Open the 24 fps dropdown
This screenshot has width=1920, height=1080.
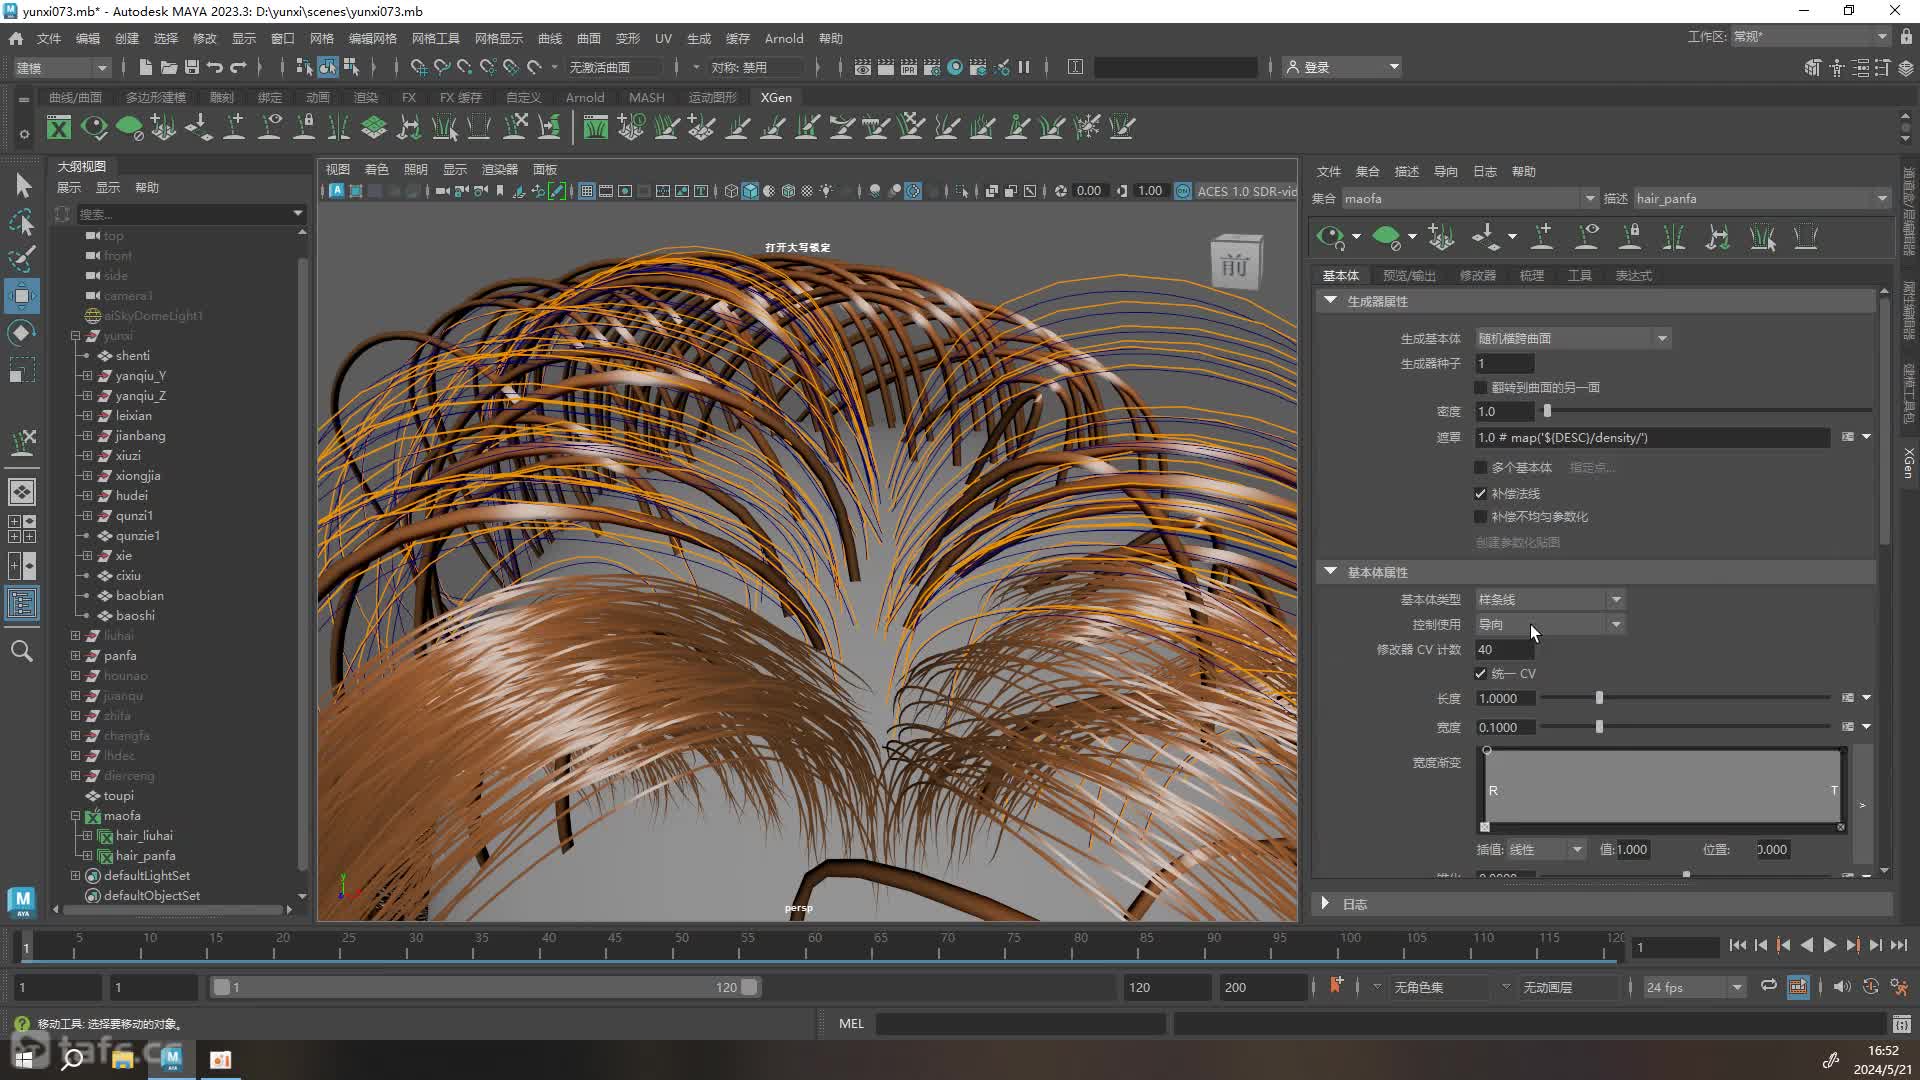click(x=1695, y=987)
